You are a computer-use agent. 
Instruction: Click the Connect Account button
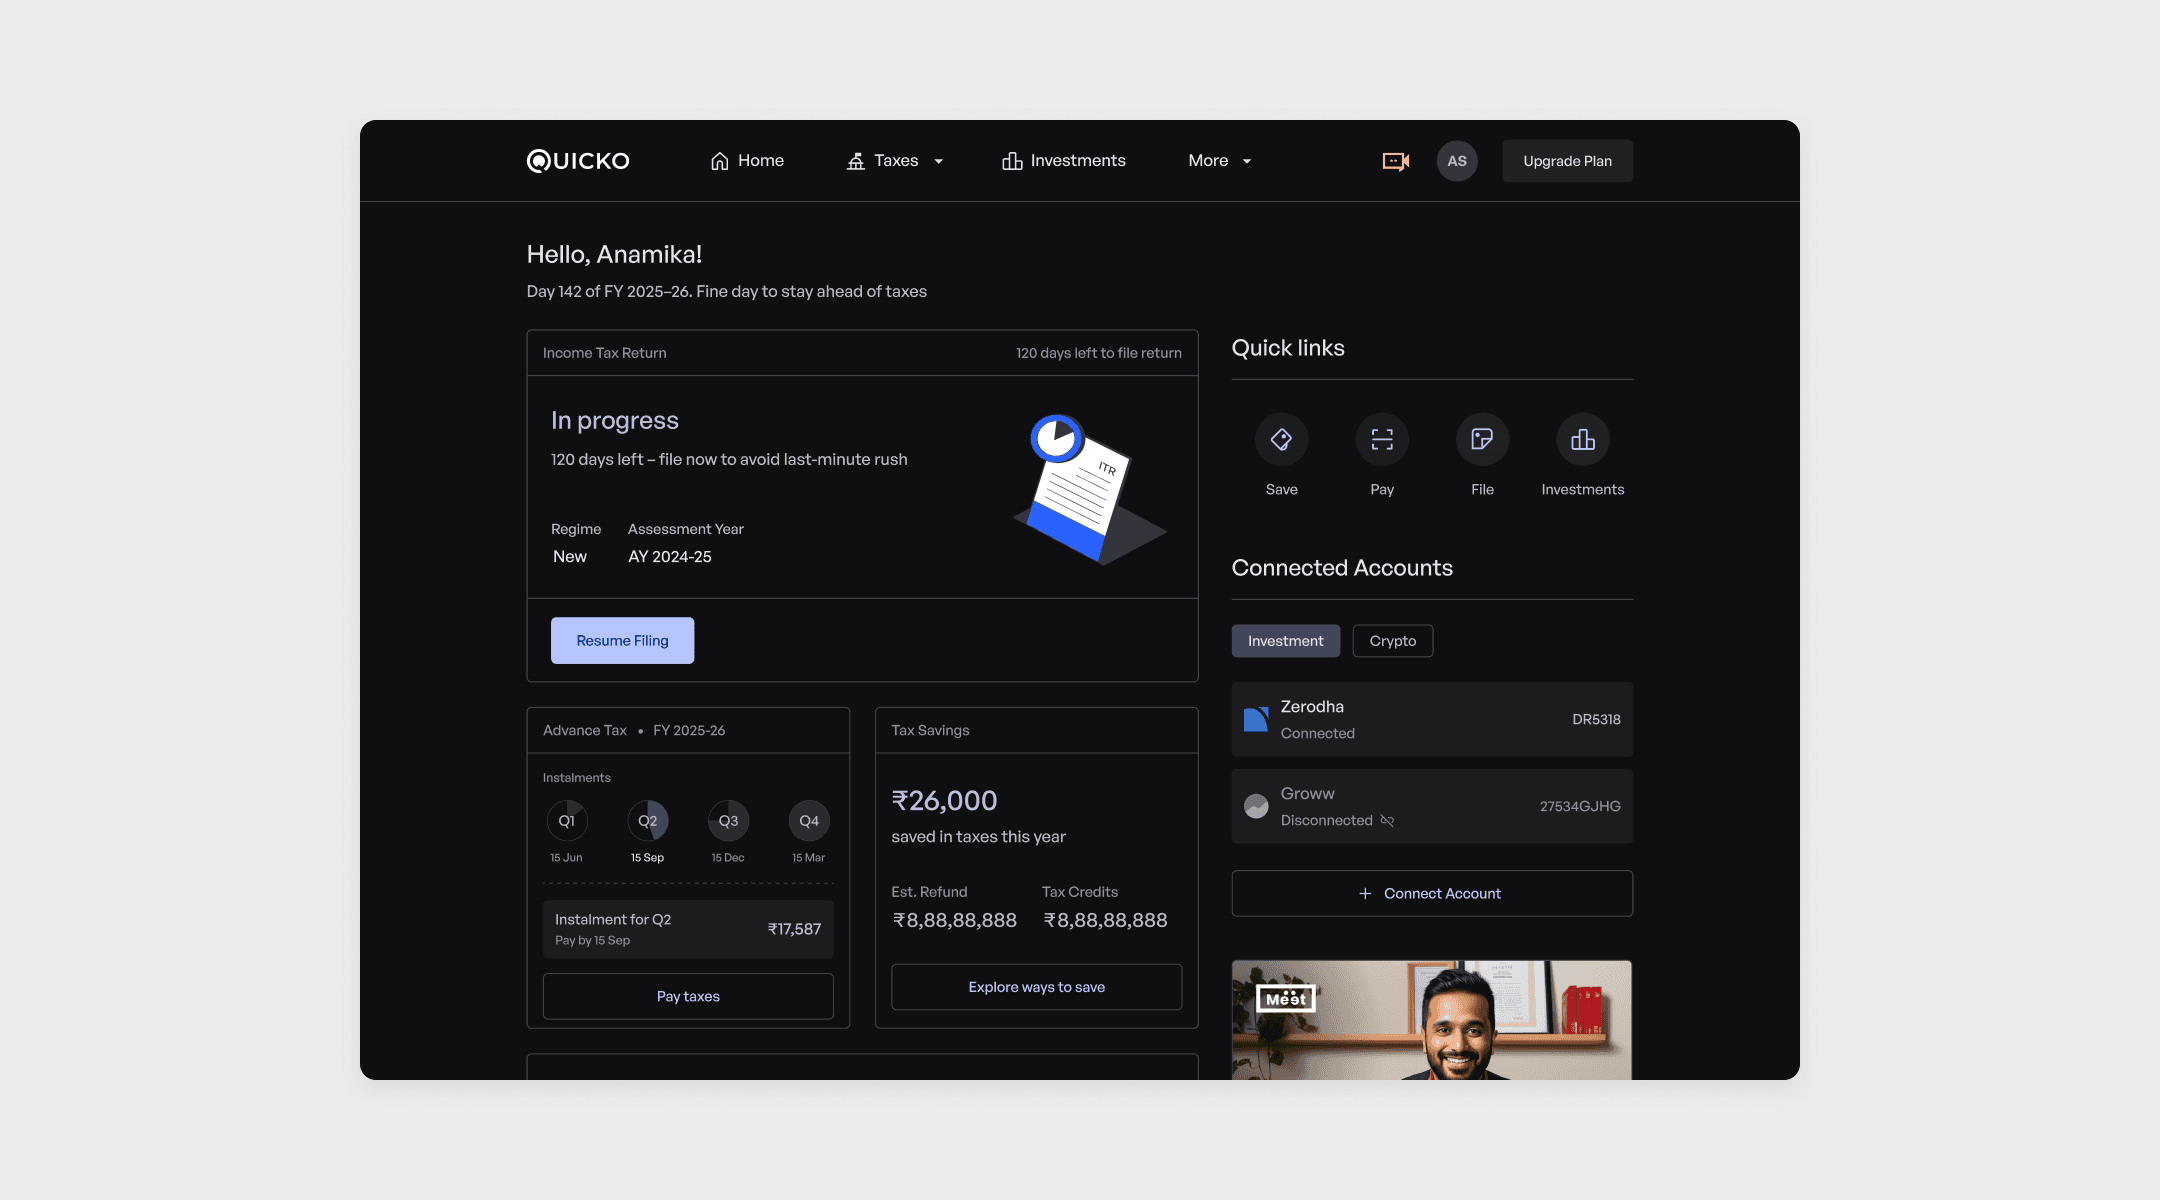click(x=1431, y=893)
